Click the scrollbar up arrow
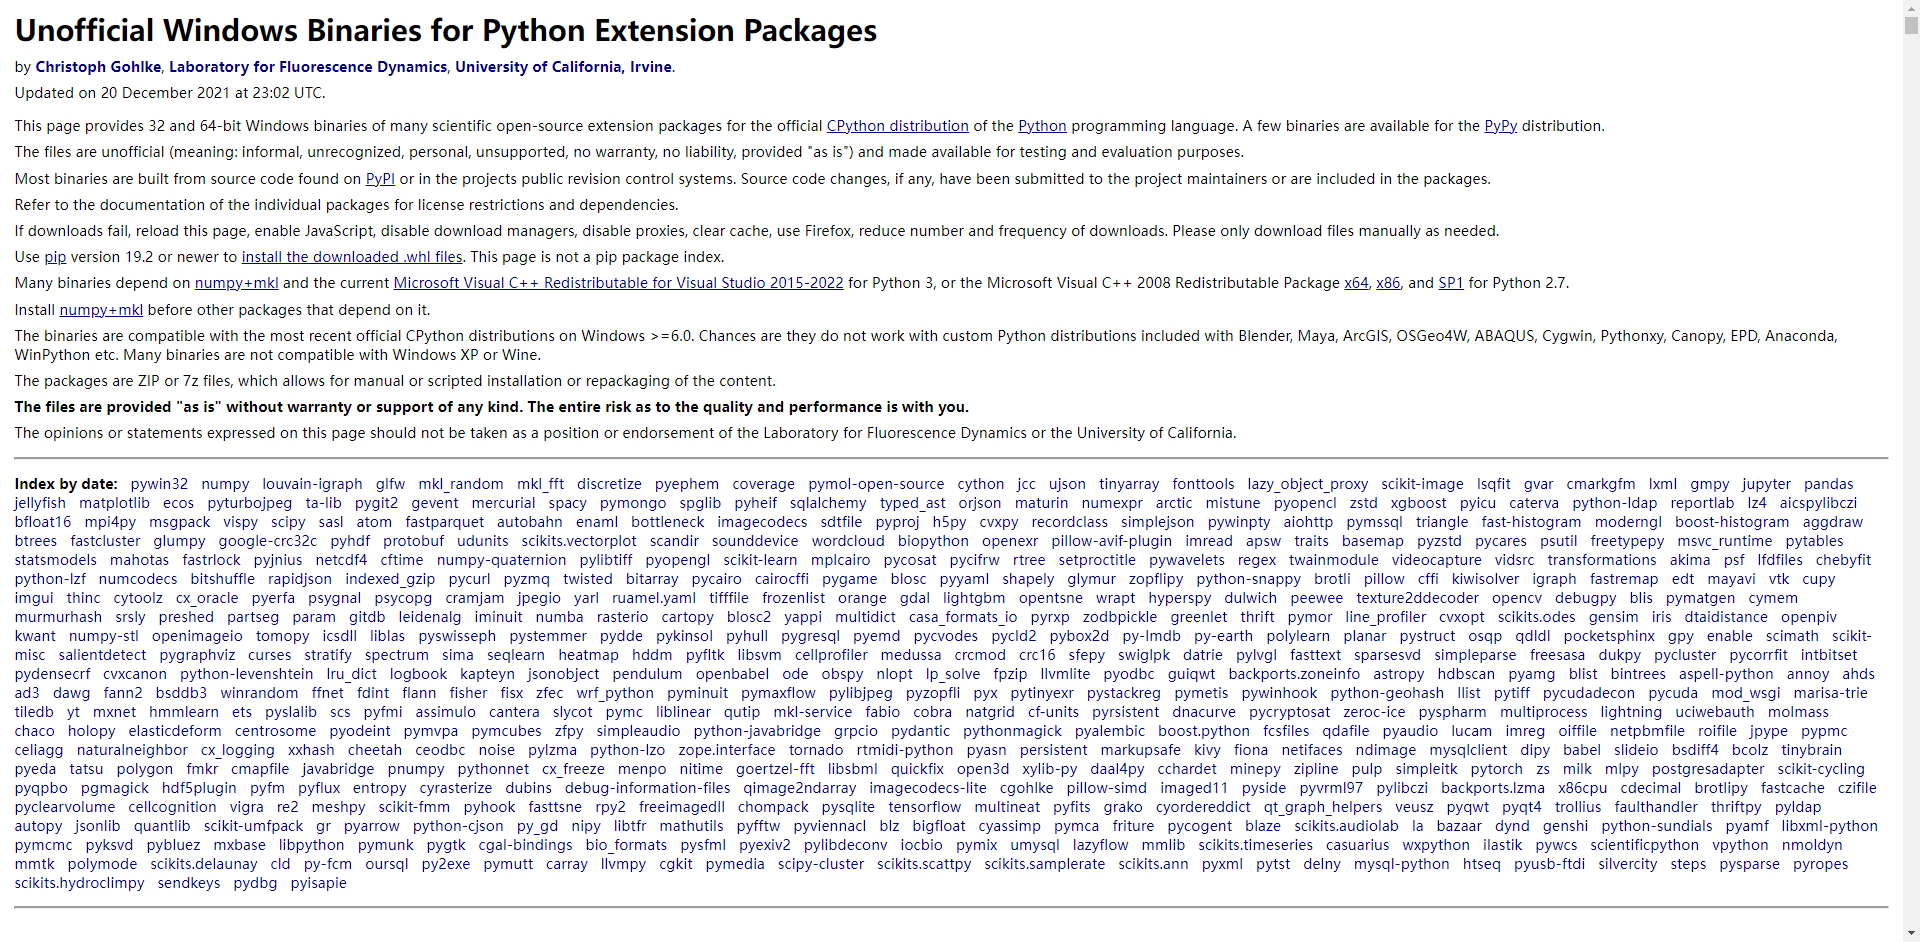The width and height of the screenshot is (1920, 942). point(1911,8)
